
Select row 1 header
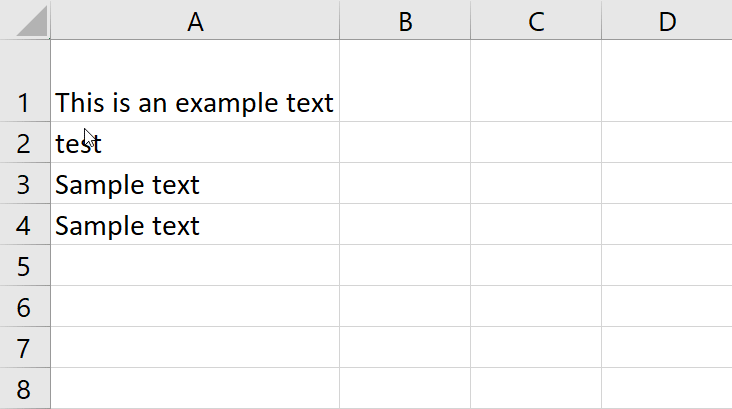click(25, 102)
